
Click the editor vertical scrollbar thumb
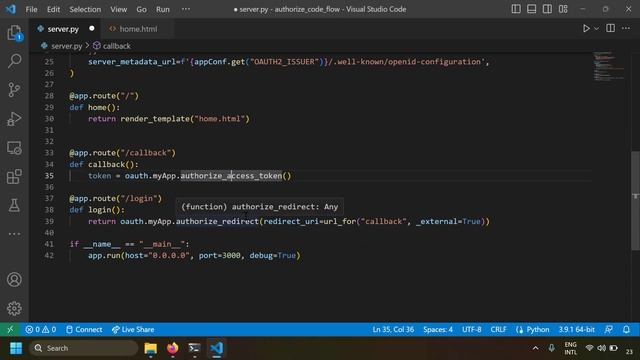(636, 200)
